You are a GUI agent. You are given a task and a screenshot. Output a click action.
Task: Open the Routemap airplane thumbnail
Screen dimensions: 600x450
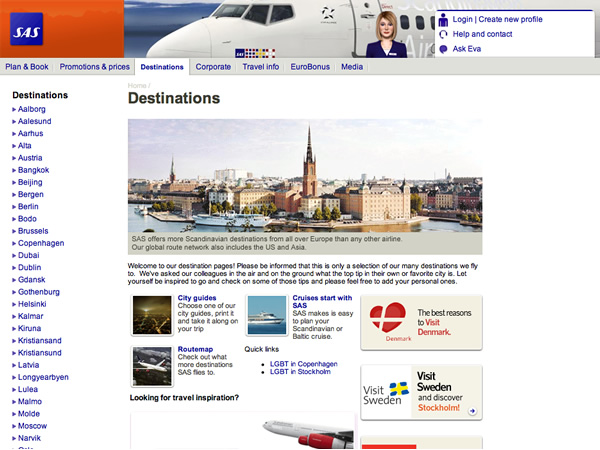coord(152,366)
